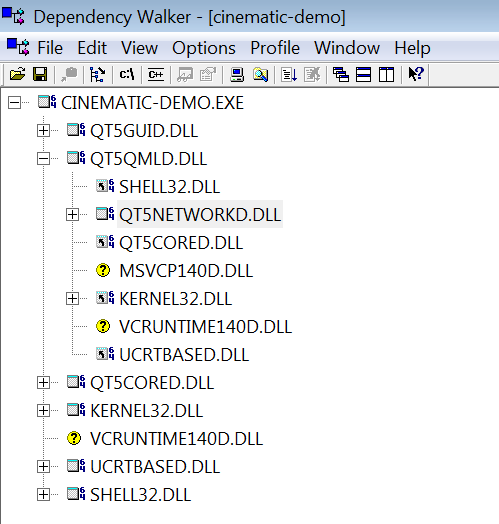Viewport: 499px width, 524px height.
Task: Open the View menu
Action: pyautogui.click(x=139, y=48)
